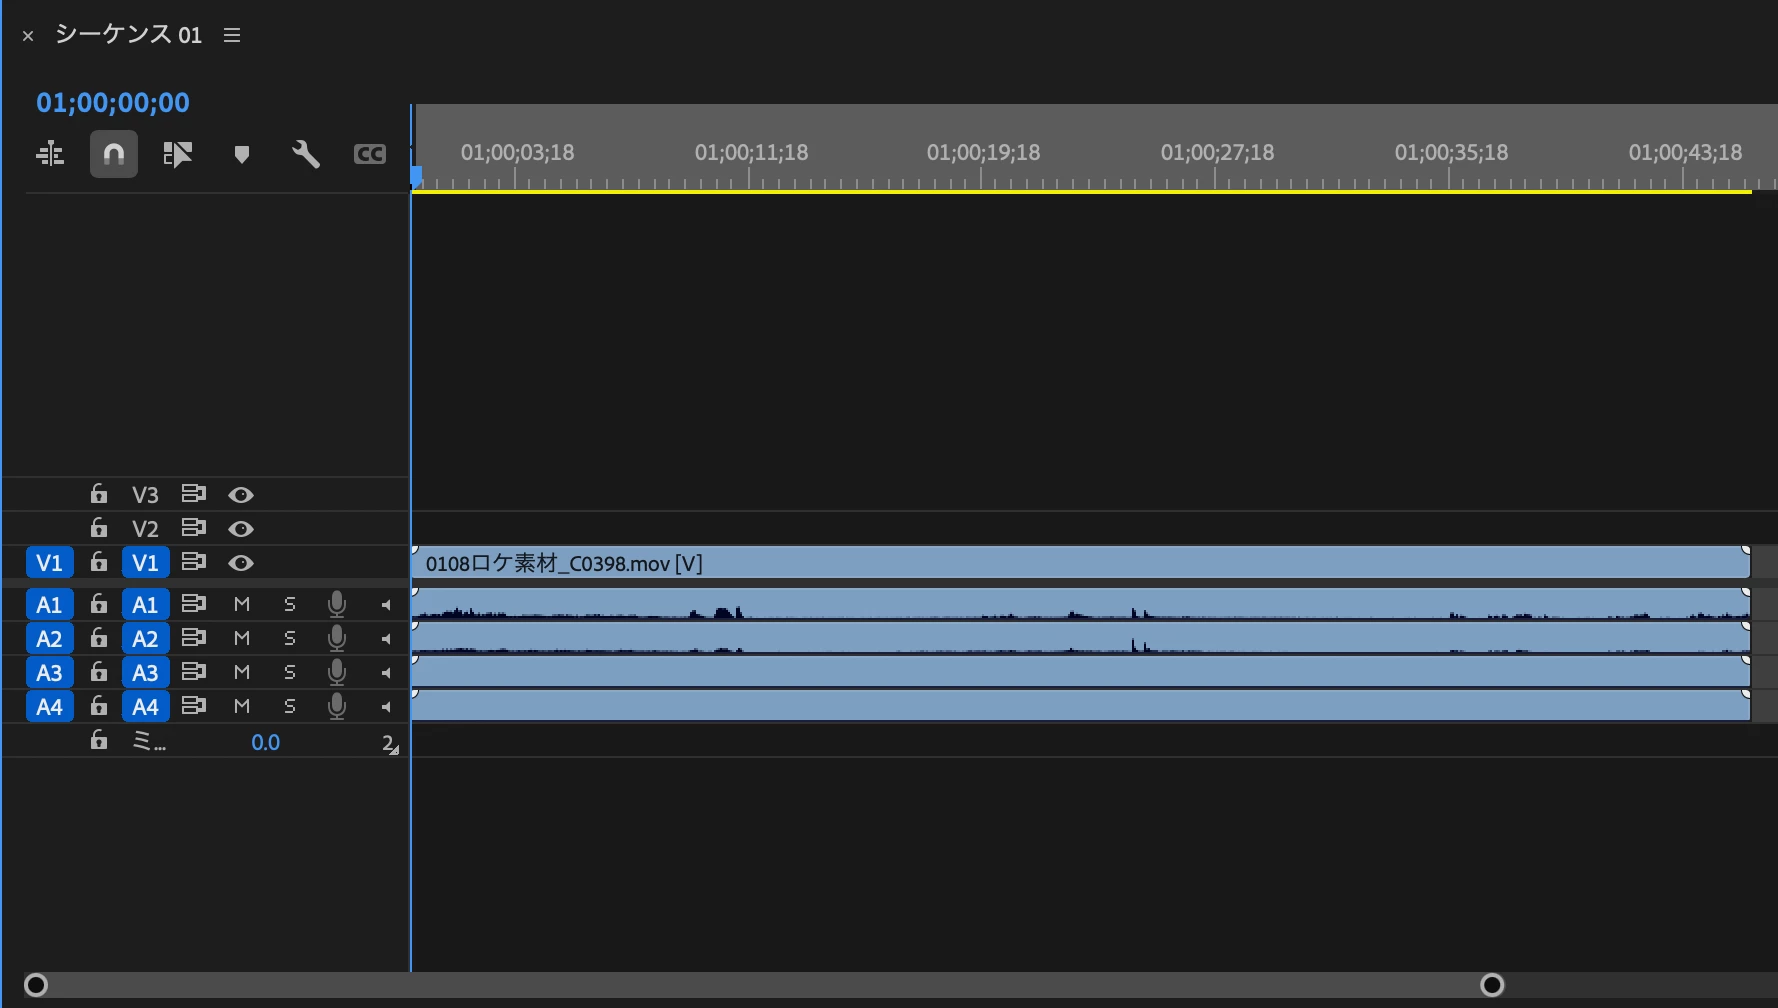Enable voice-over record on A4

[x=337, y=706]
